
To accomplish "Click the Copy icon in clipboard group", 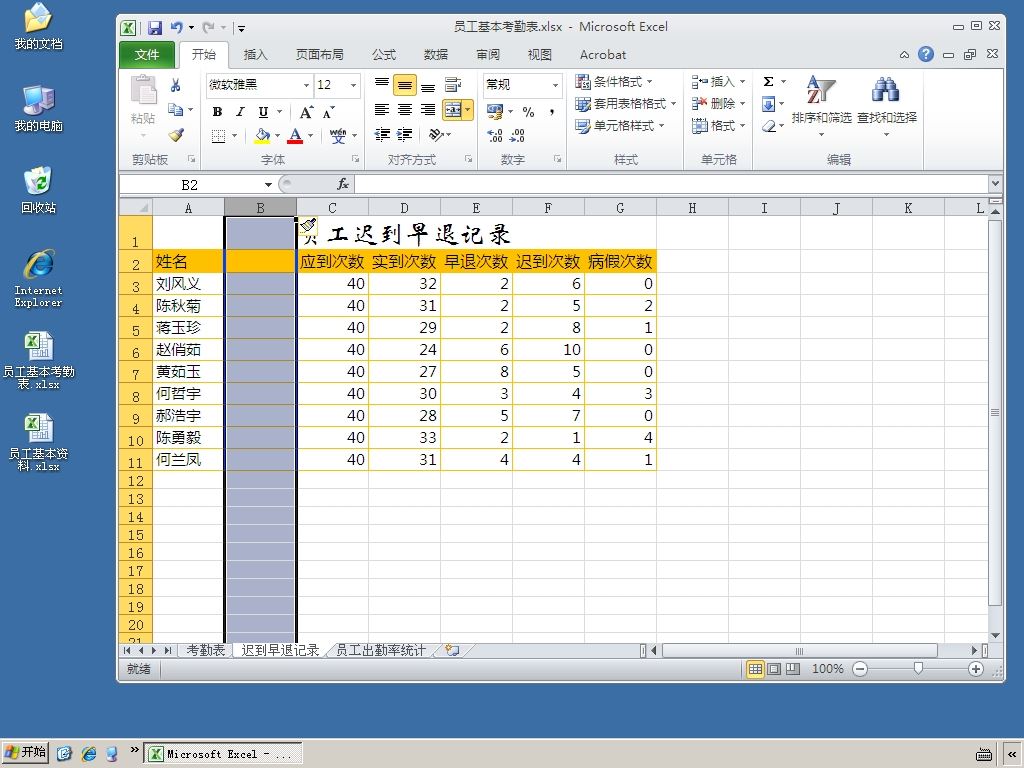I will coord(175,109).
